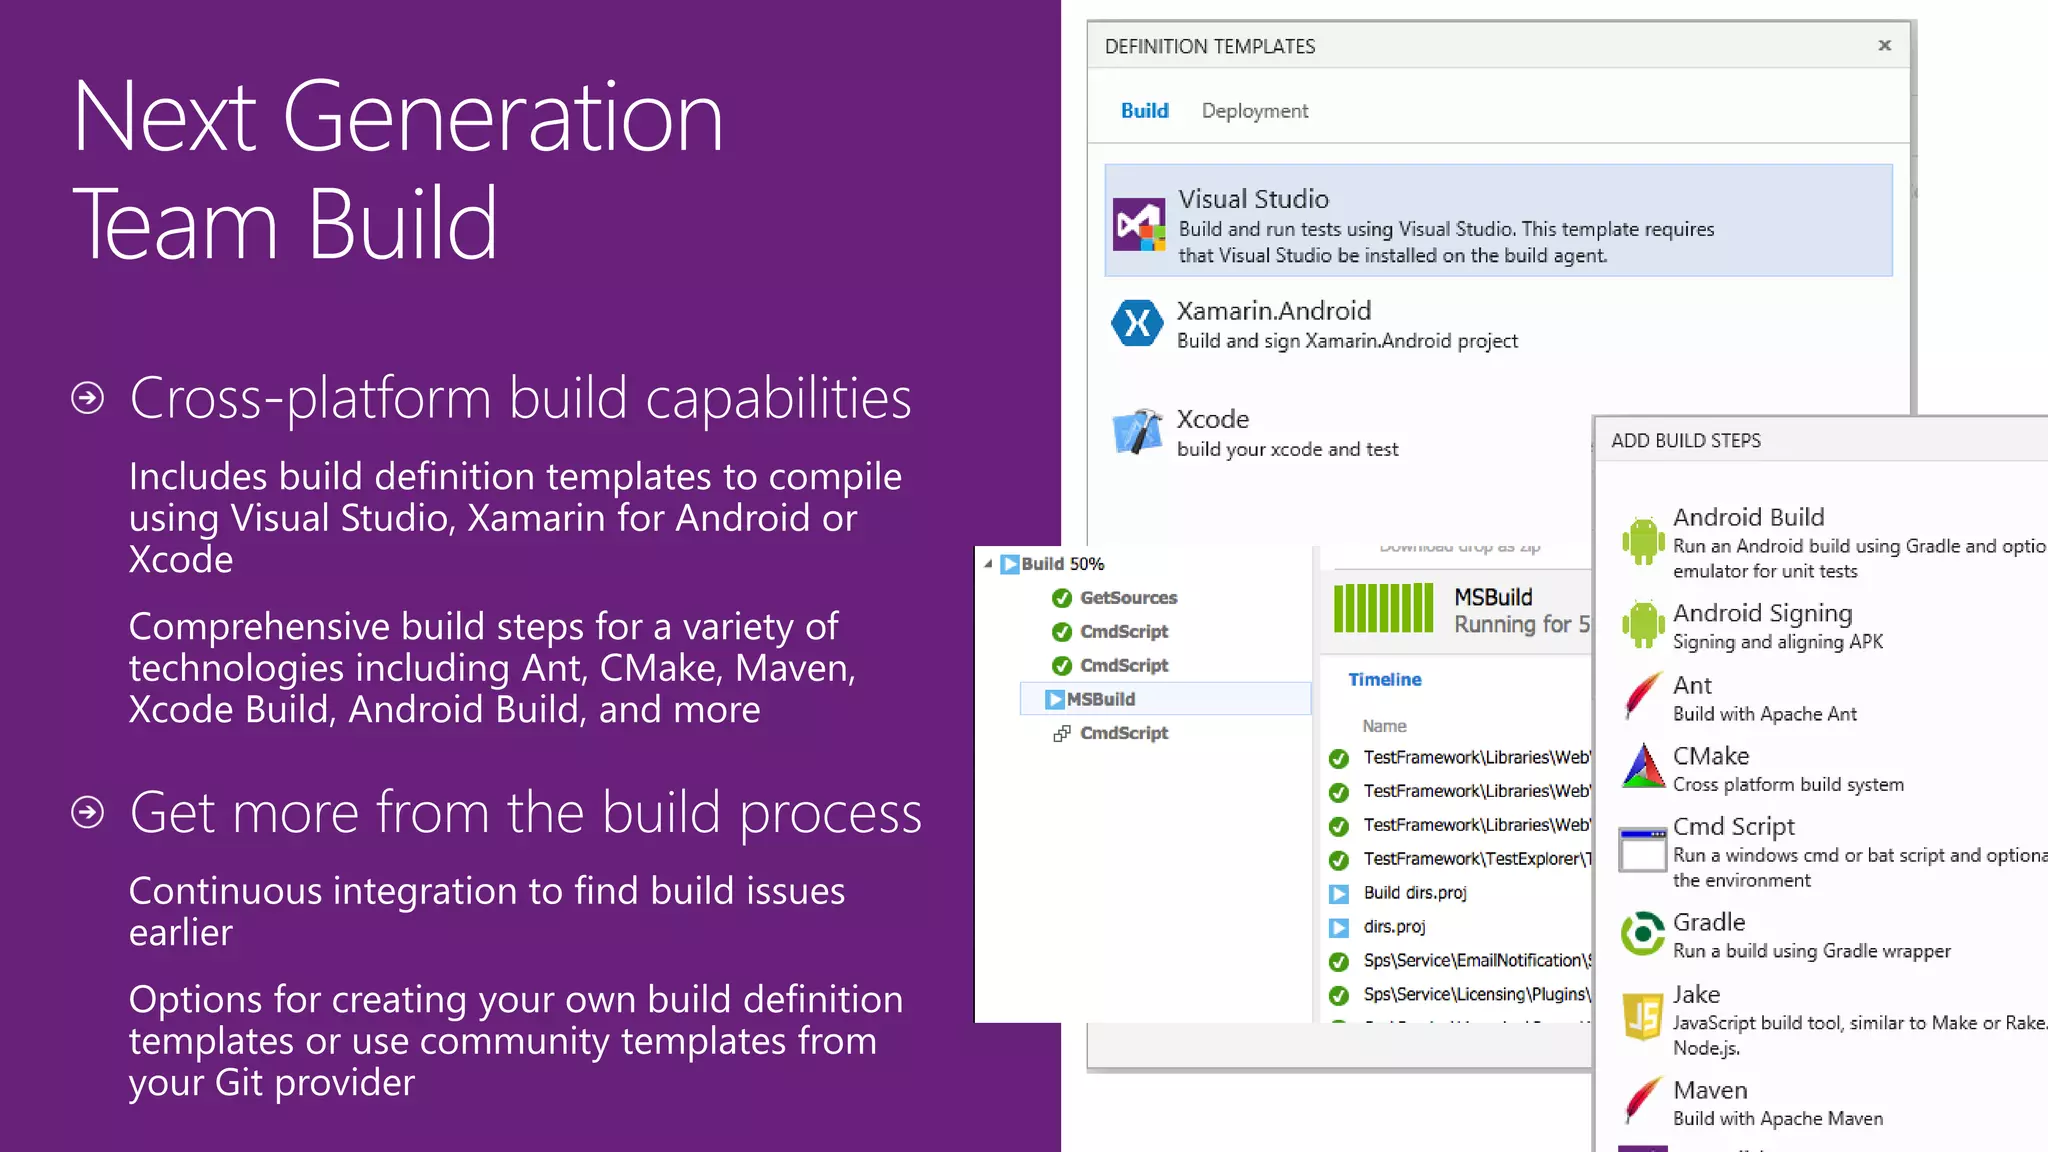Click the Android Build robot icon
2048x1152 pixels.
(1641, 541)
